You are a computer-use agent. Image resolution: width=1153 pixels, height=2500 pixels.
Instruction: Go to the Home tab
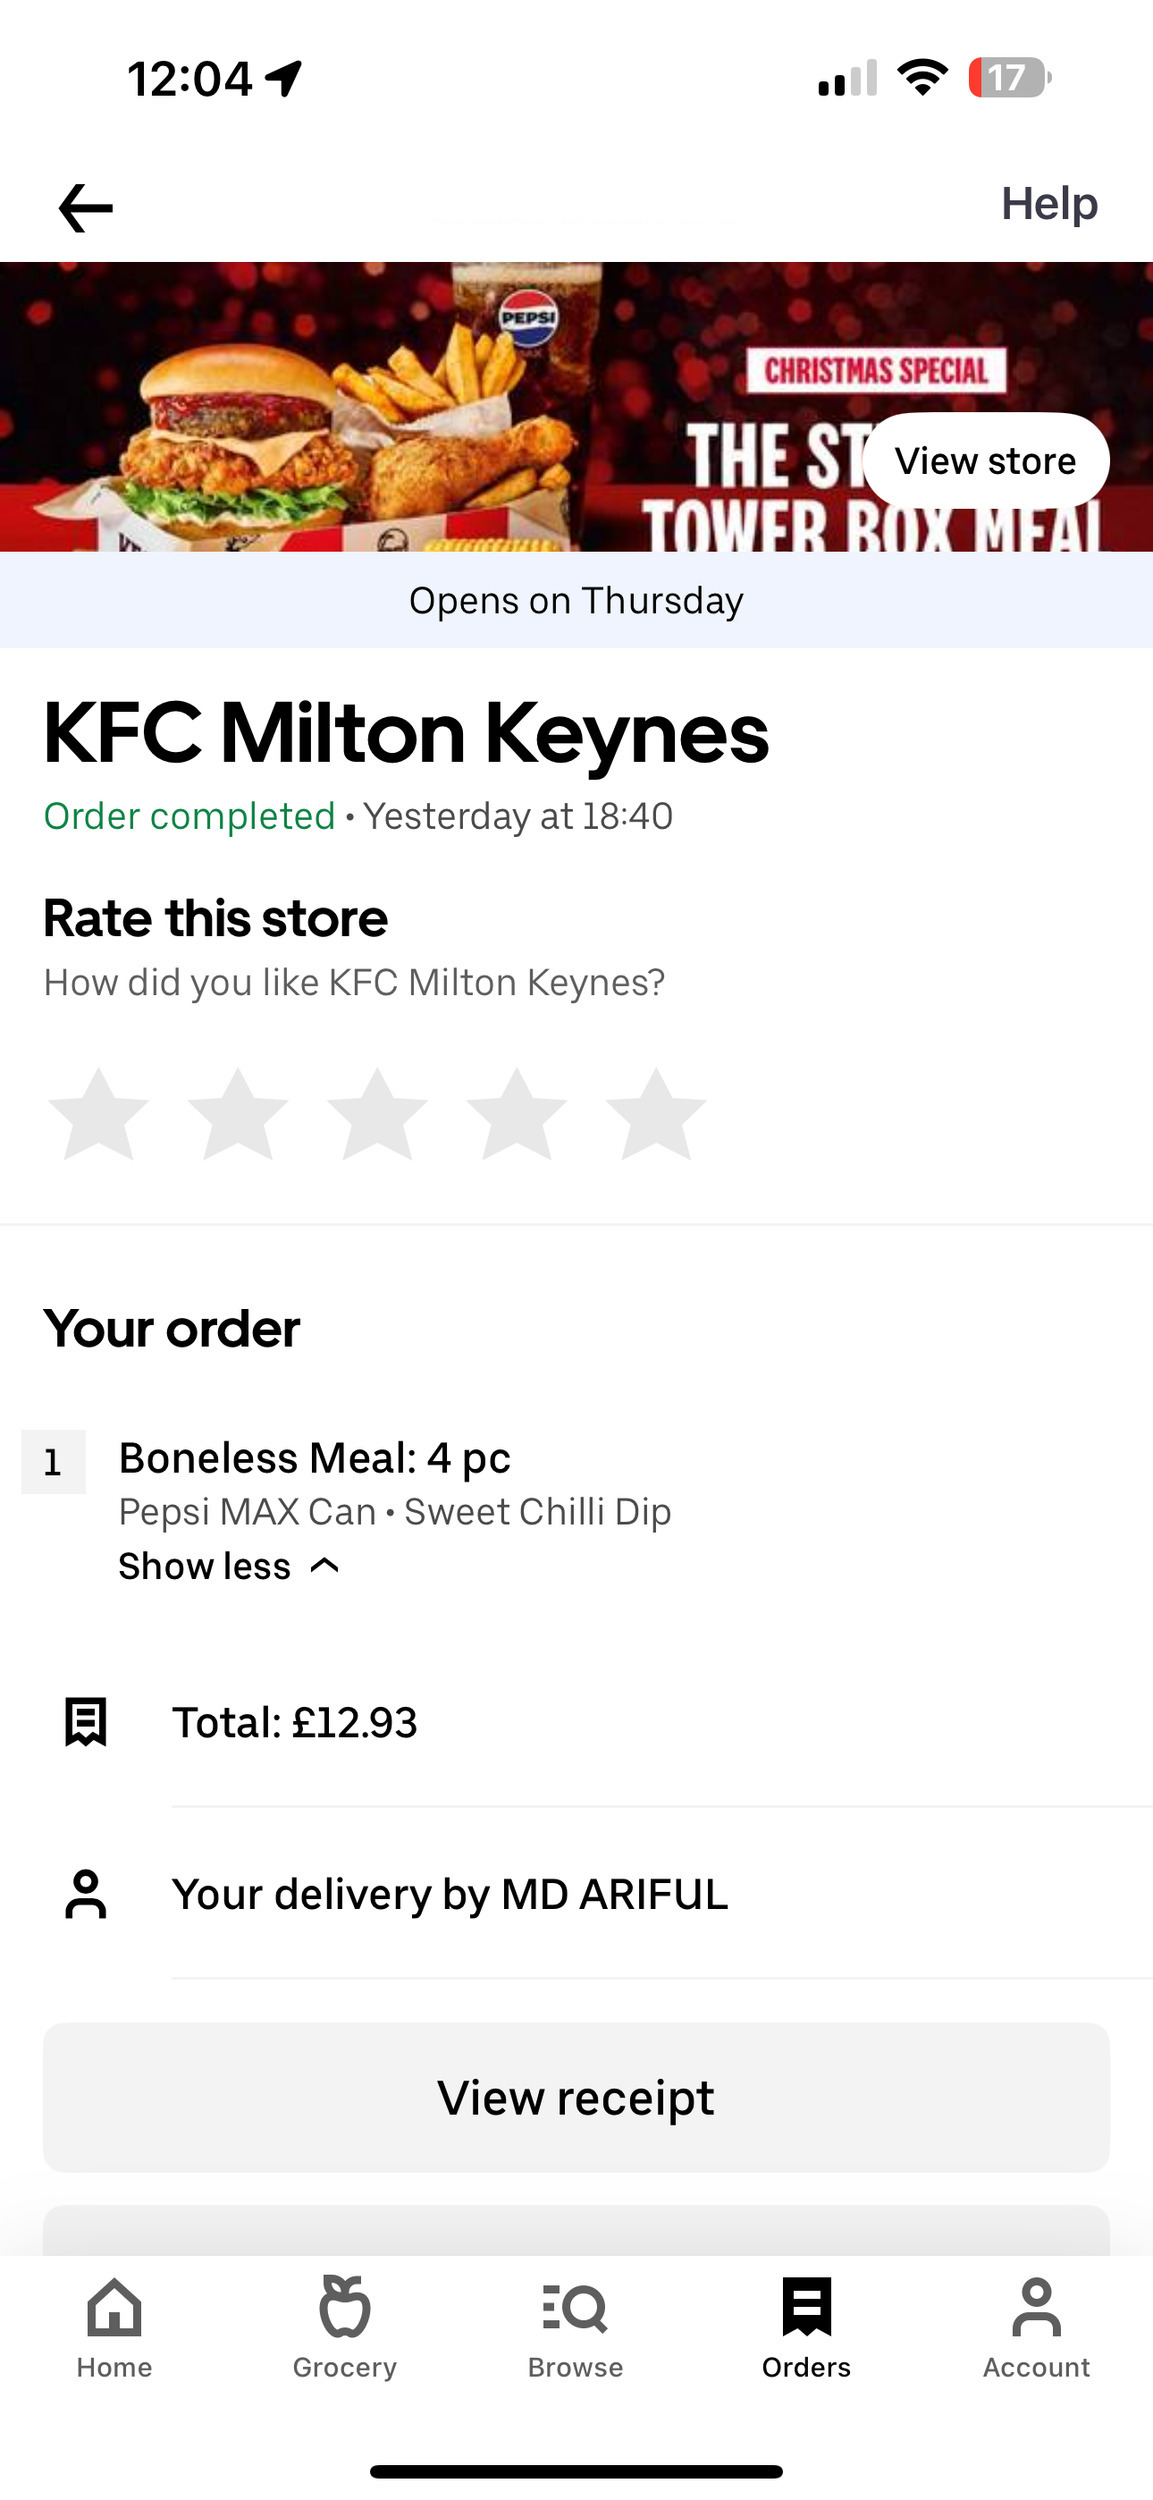coord(114,2328)
